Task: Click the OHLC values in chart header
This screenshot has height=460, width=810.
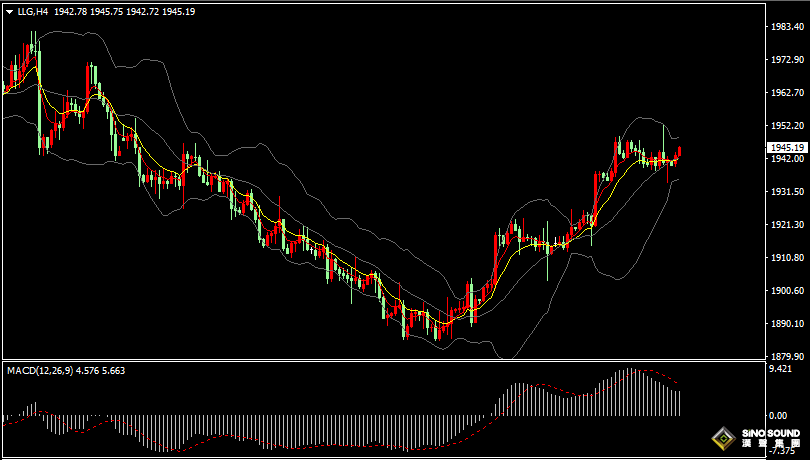Action: [x=124, y=12]
